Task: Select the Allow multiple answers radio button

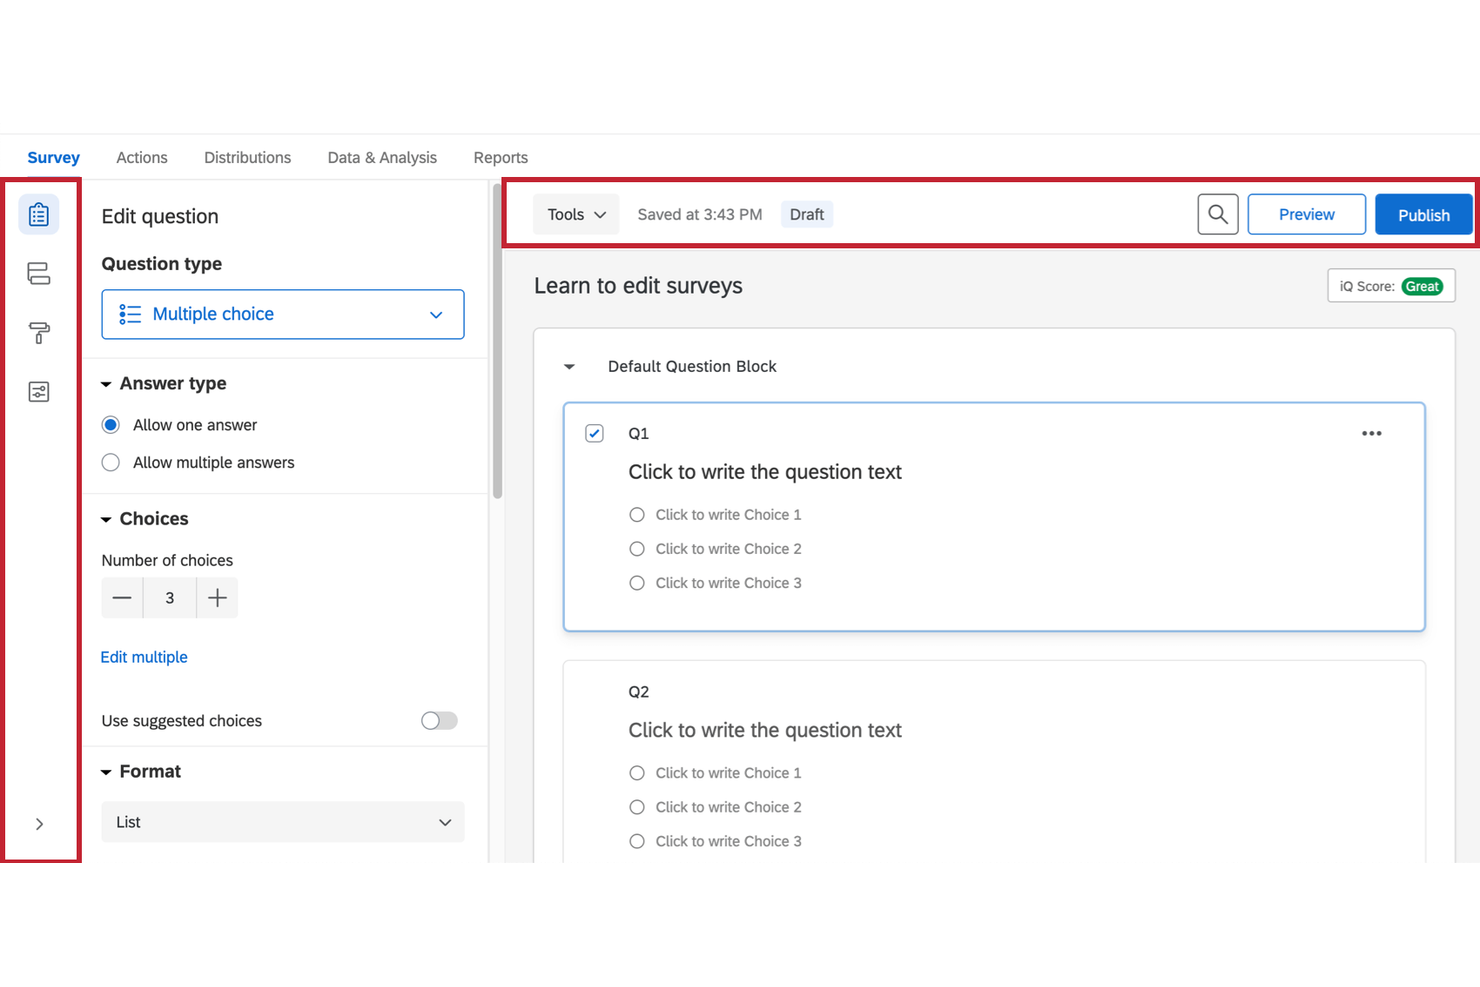Action: click(x=110, y=462)
